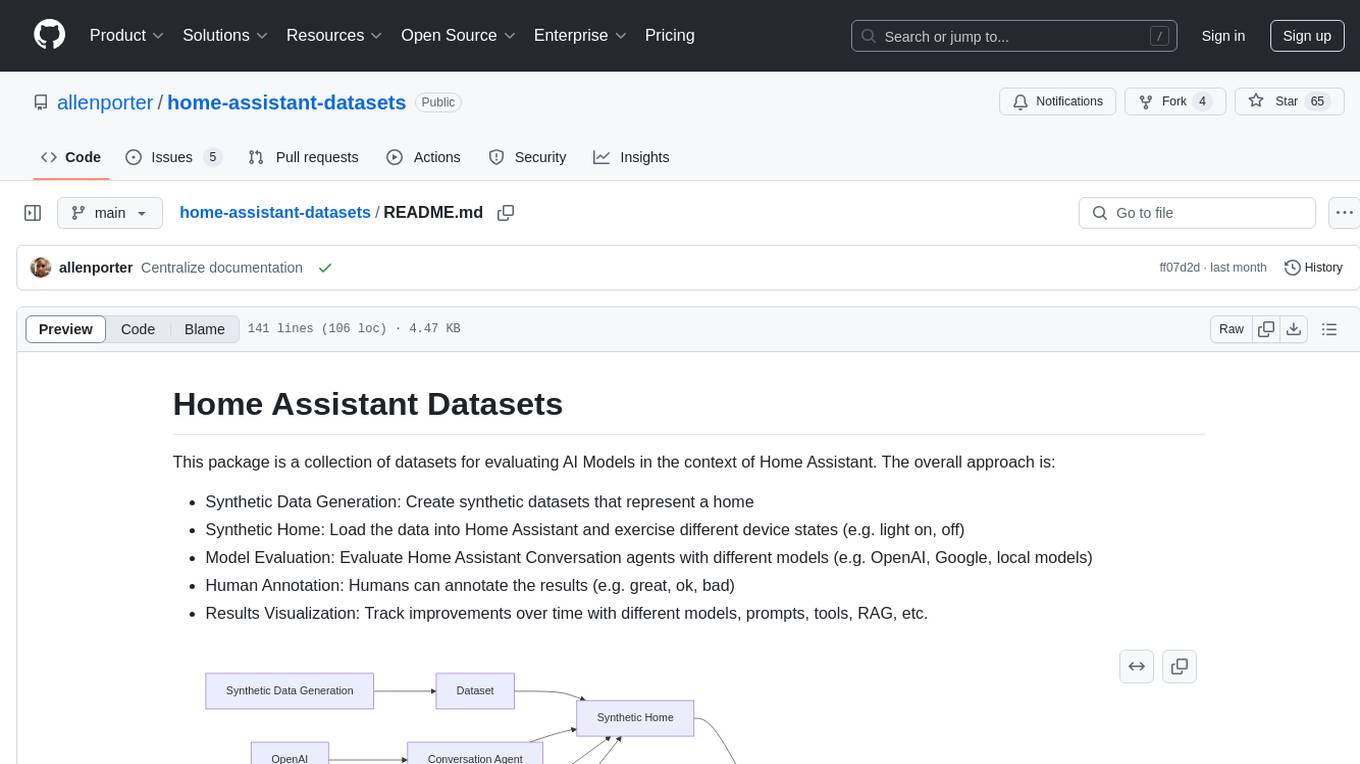Open the Raw file view
1360x764 pixels.
click(1231, 329)
